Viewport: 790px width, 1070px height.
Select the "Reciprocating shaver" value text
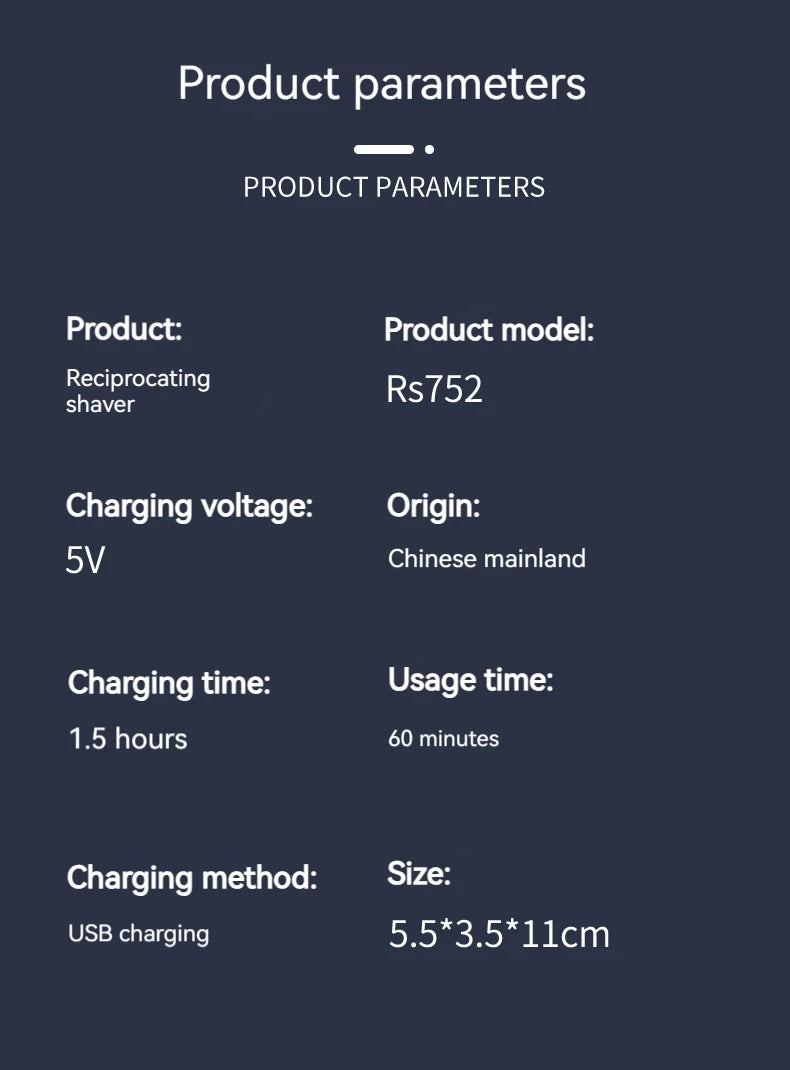pos(138,391)
